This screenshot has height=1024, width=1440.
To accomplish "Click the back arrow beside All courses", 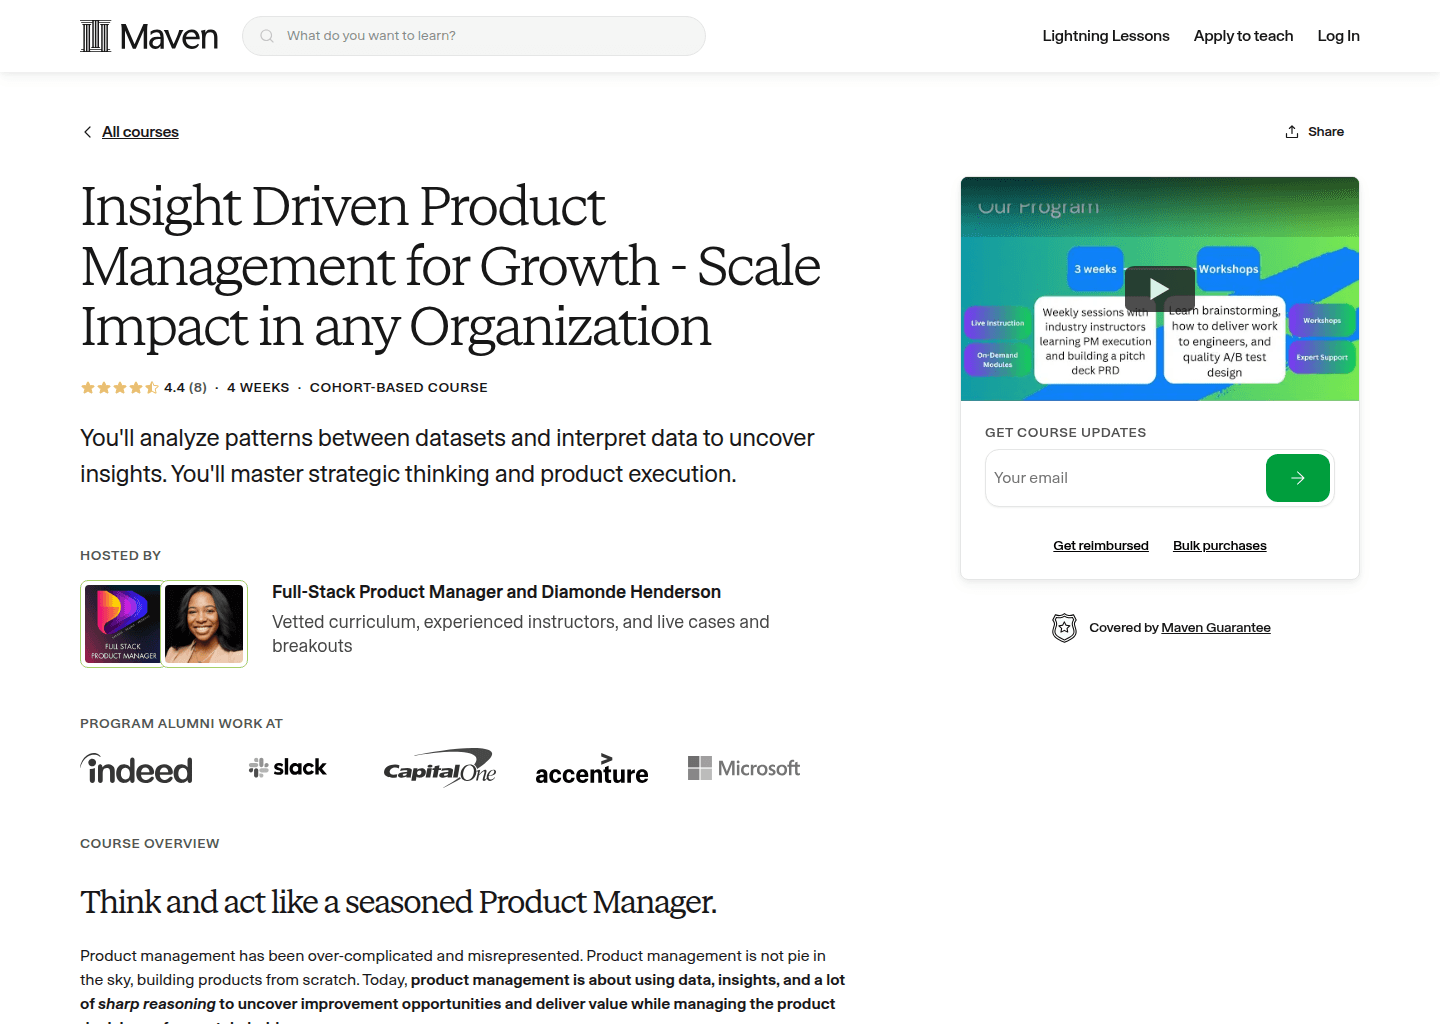I will coord(87,131).
